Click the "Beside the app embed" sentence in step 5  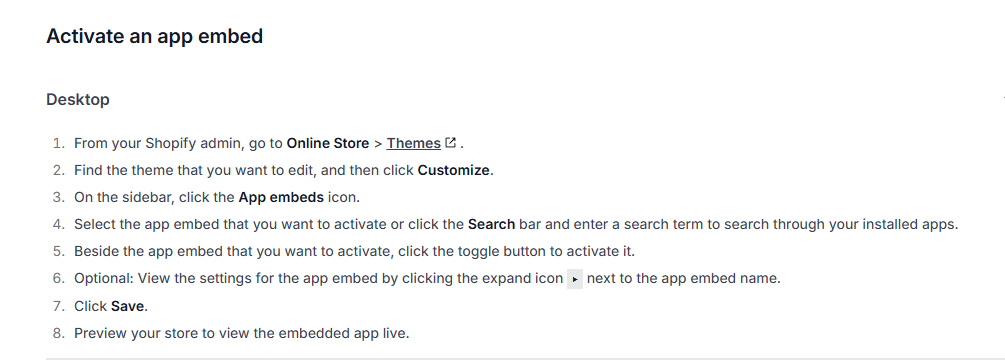point(354,251)
